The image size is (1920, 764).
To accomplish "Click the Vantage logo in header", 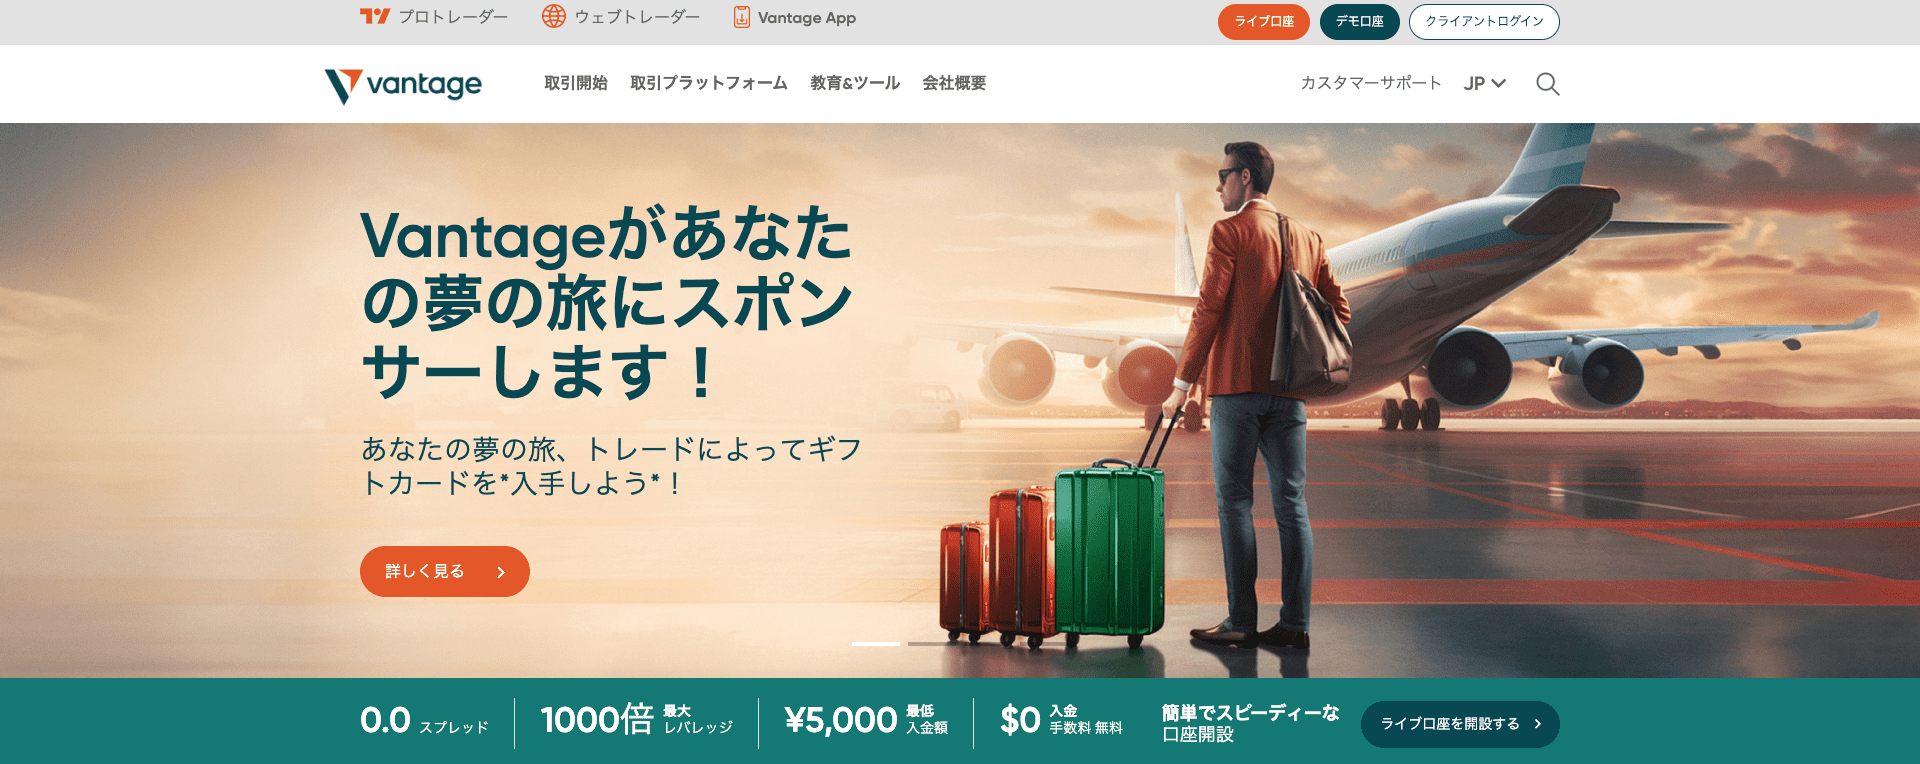I will click(403, 85).
